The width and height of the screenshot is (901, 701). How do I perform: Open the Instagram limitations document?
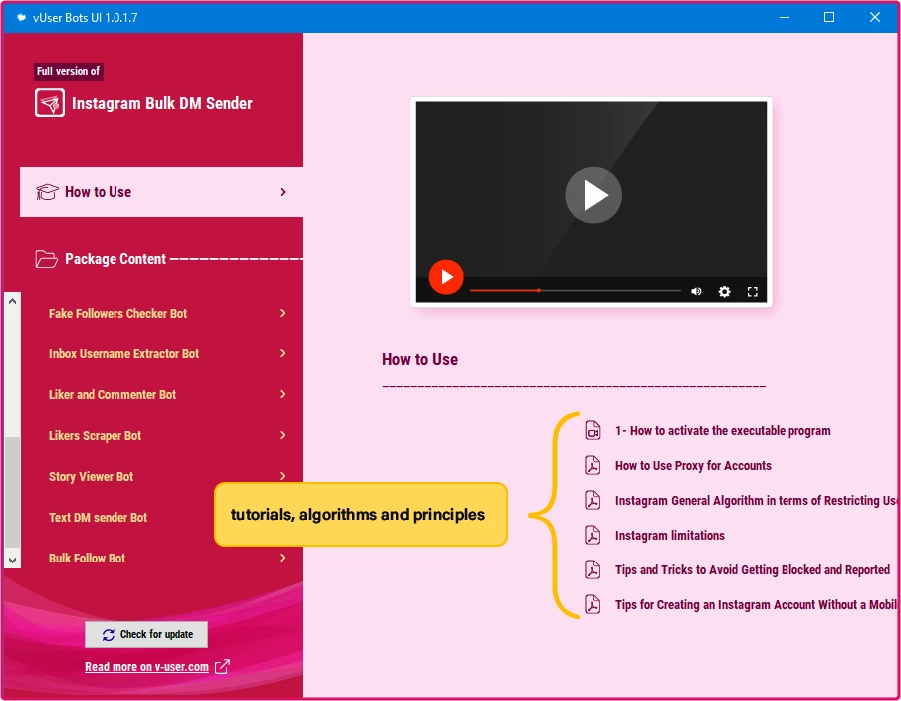point(669,536)
